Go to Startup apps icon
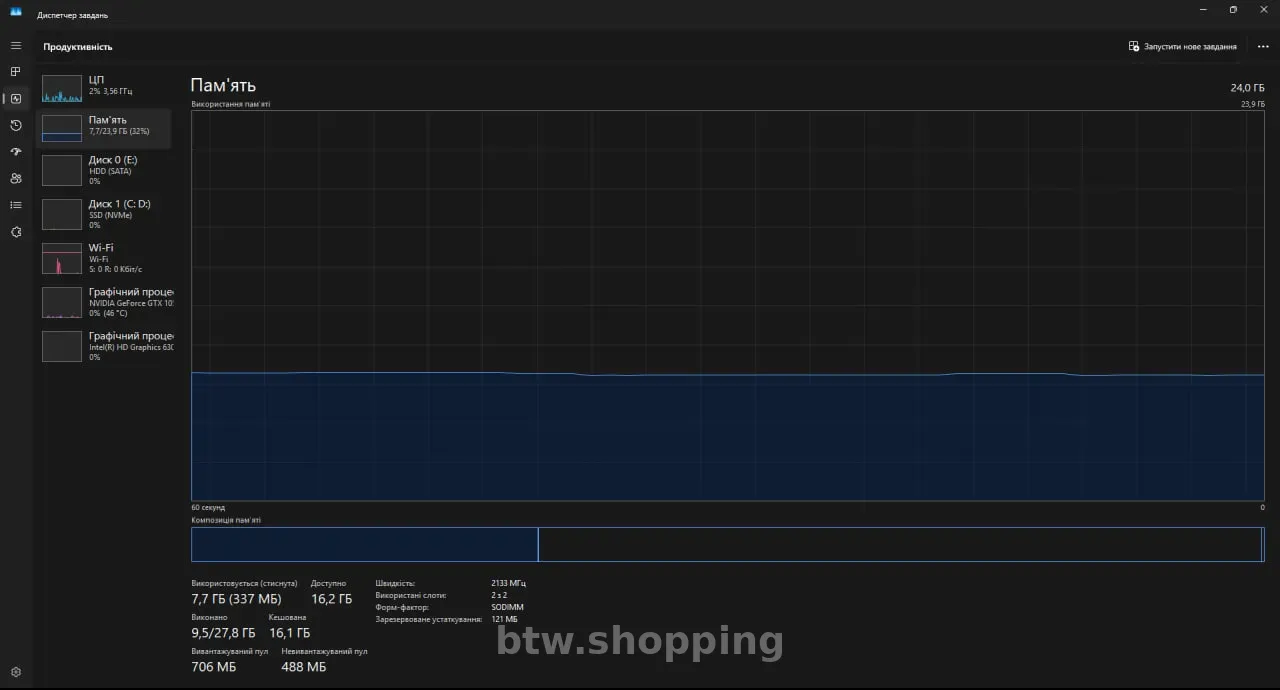The height and width of the screenshot is (690, 1280). tap(16, 152)
